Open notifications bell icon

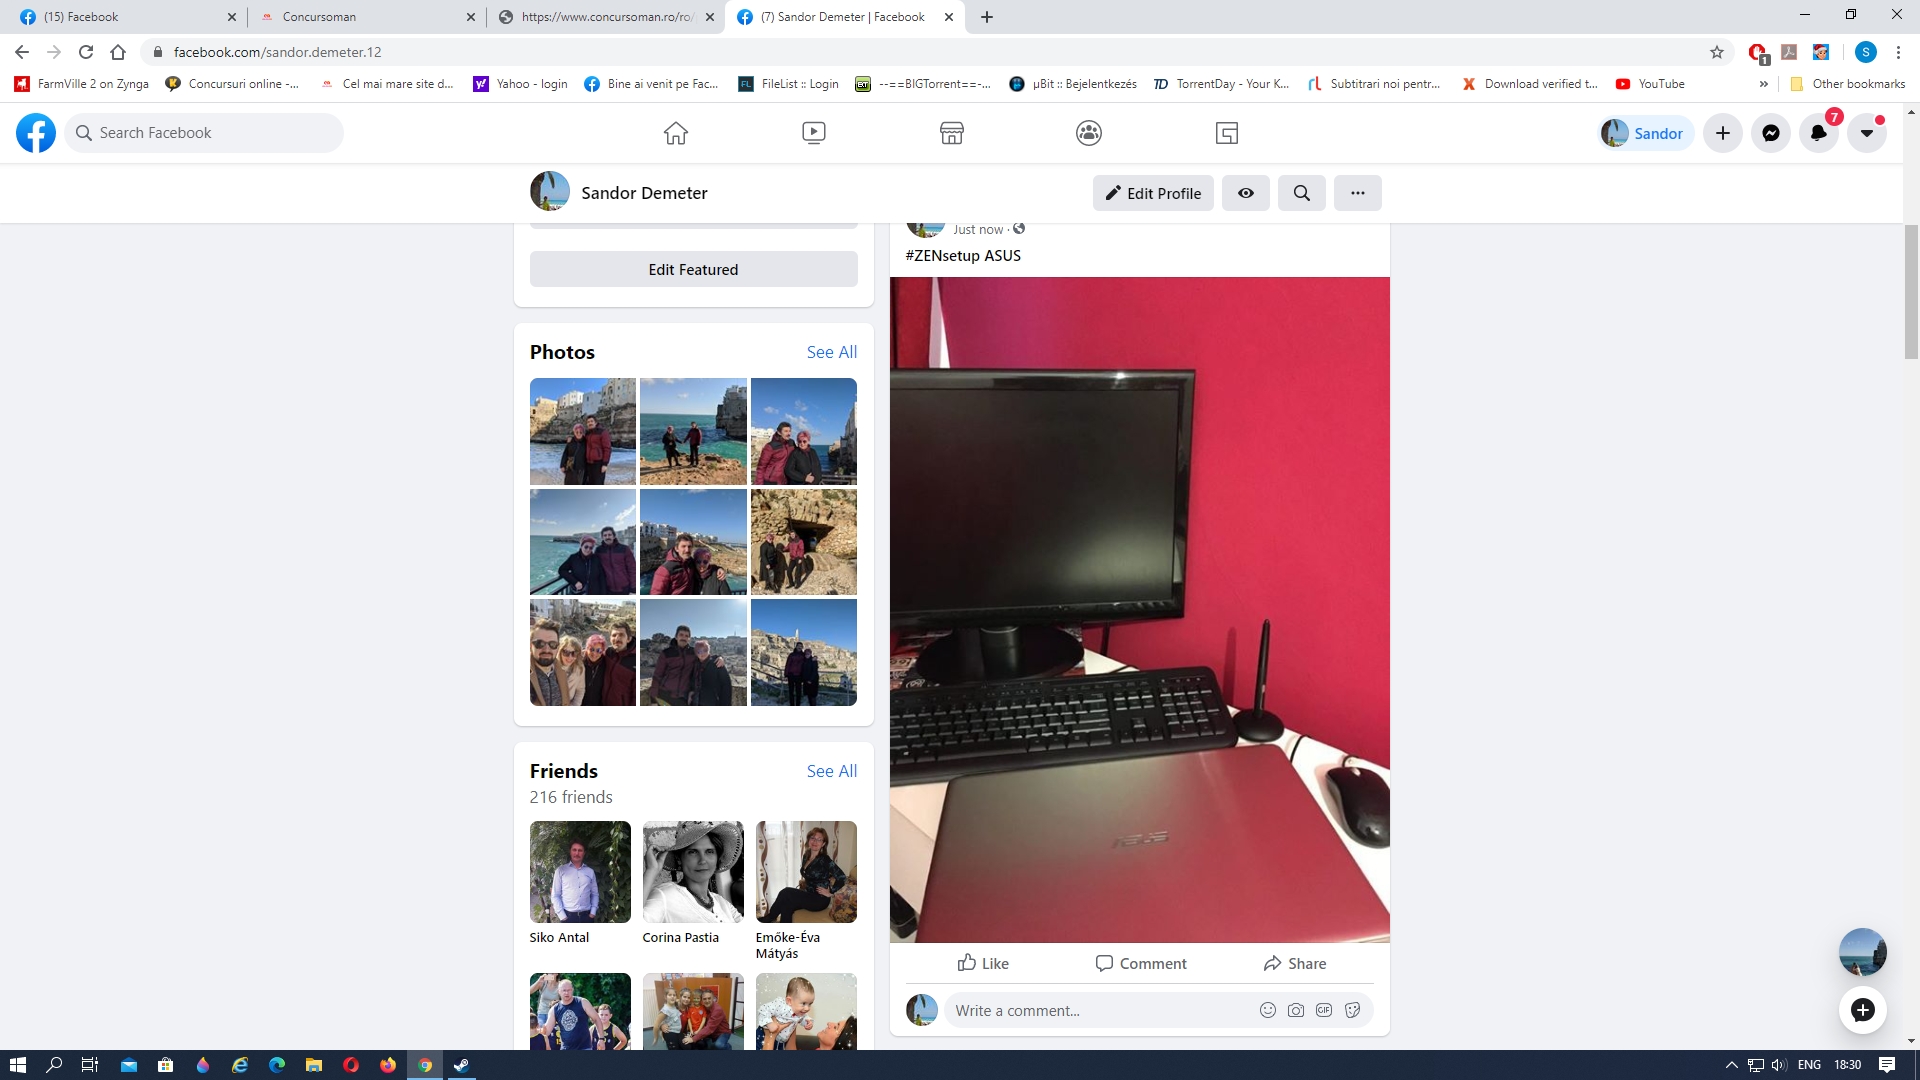point(1818,133)
